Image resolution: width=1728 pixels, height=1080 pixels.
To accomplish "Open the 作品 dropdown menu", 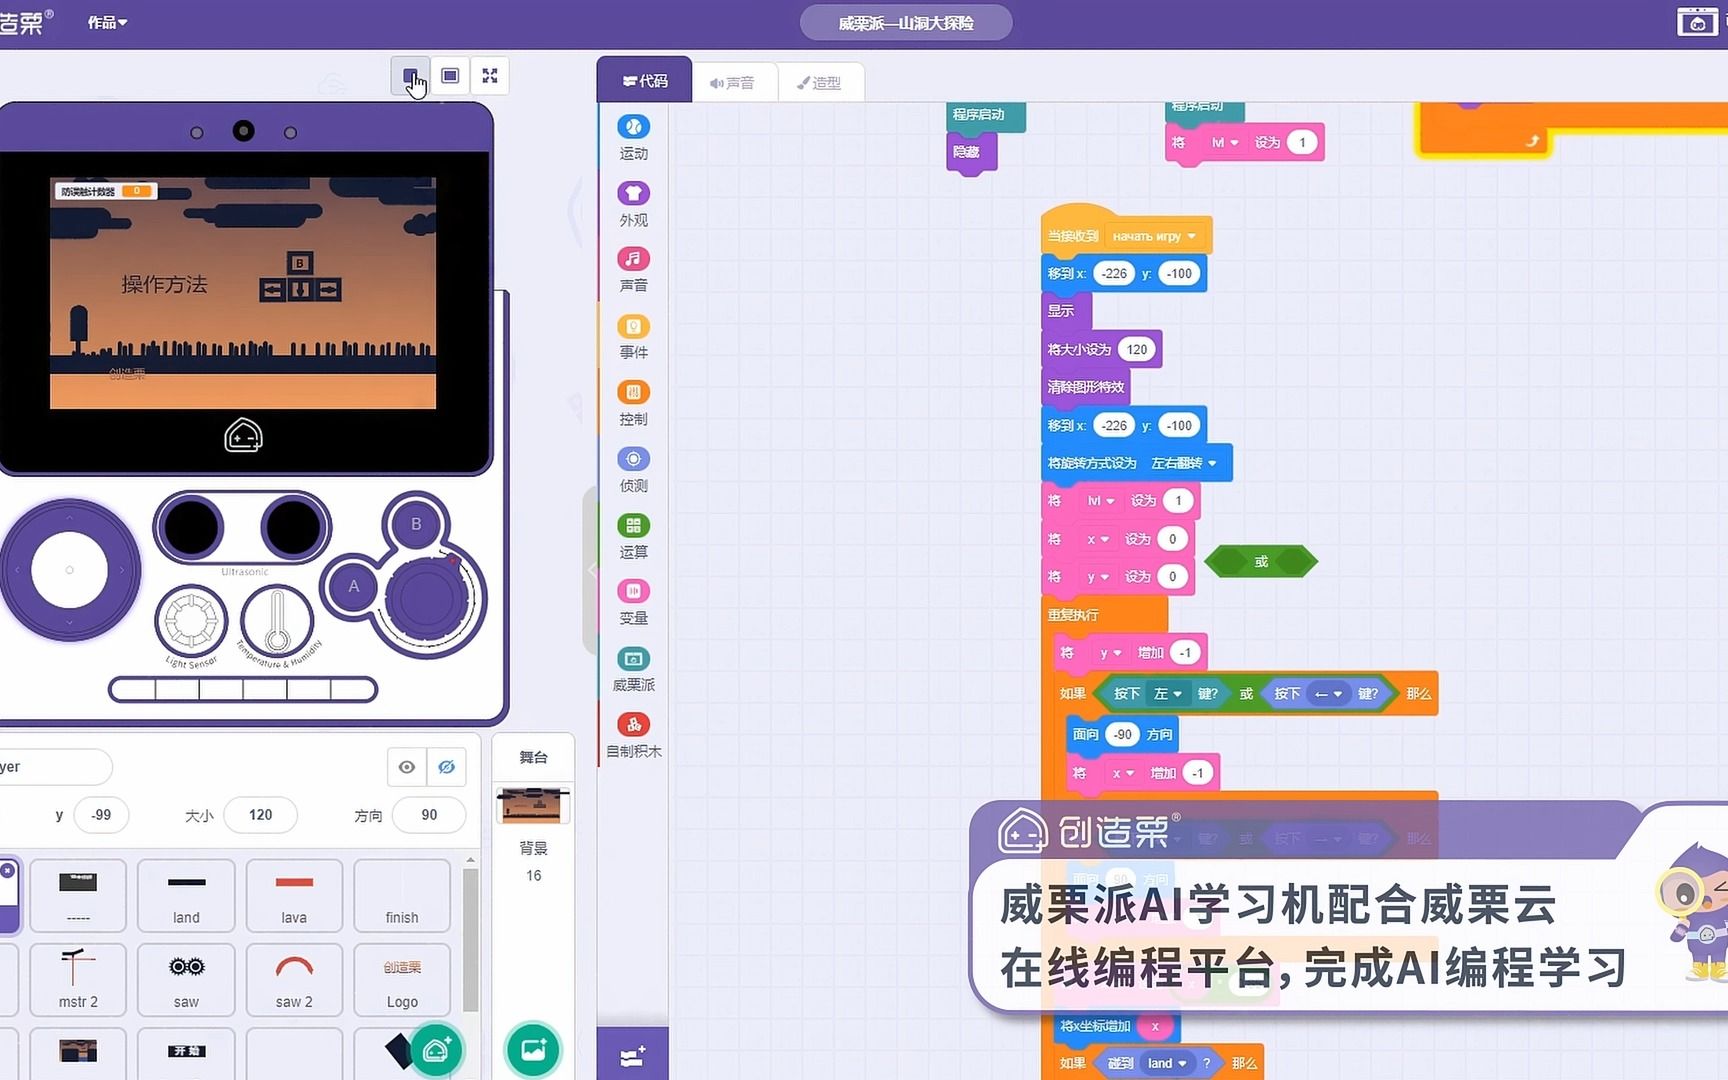I will (107, 22).
